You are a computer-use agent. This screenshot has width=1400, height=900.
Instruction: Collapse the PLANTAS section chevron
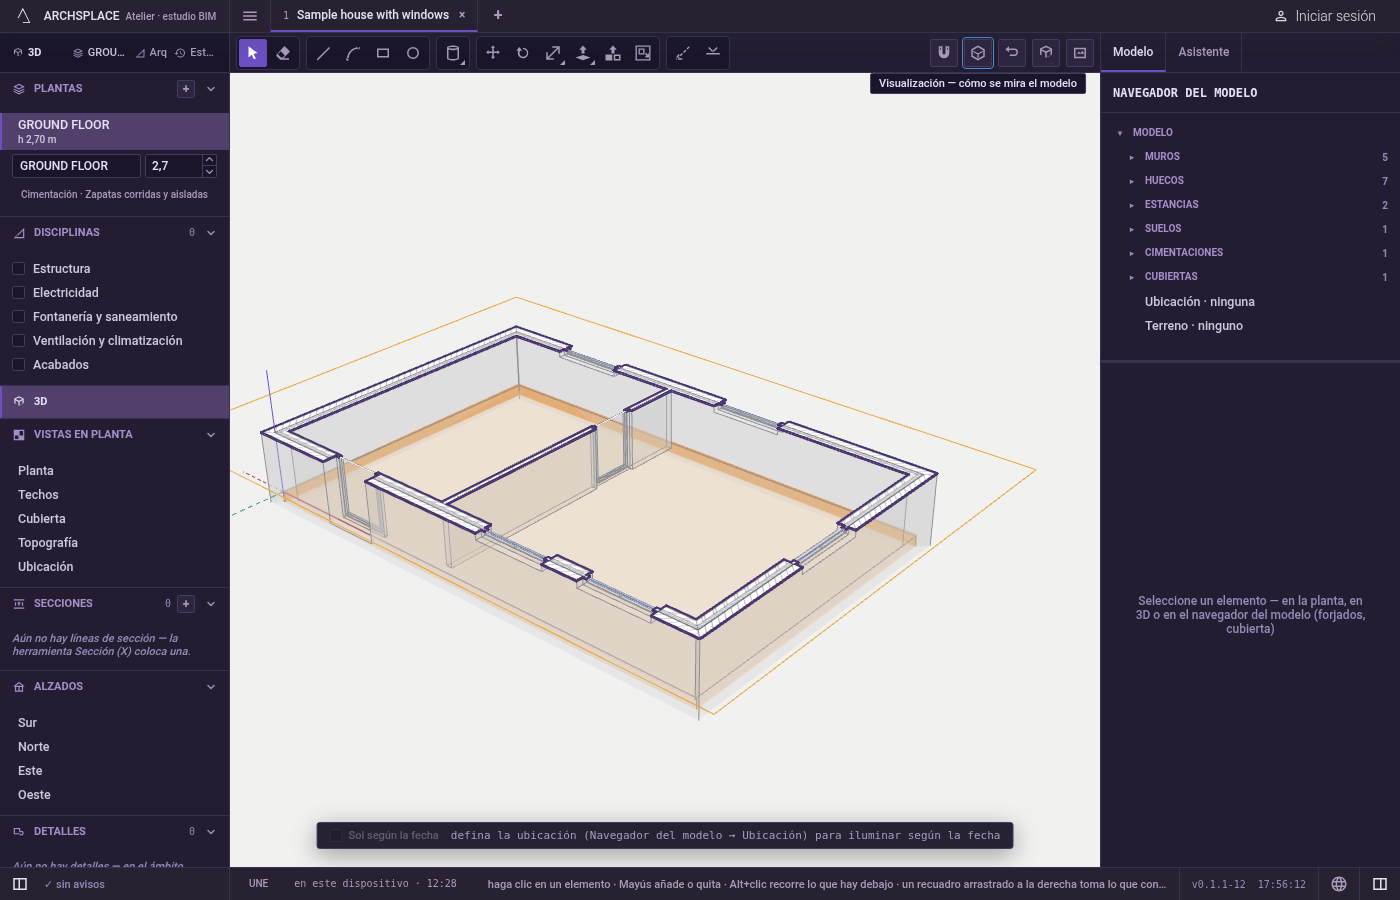(211, 89)
